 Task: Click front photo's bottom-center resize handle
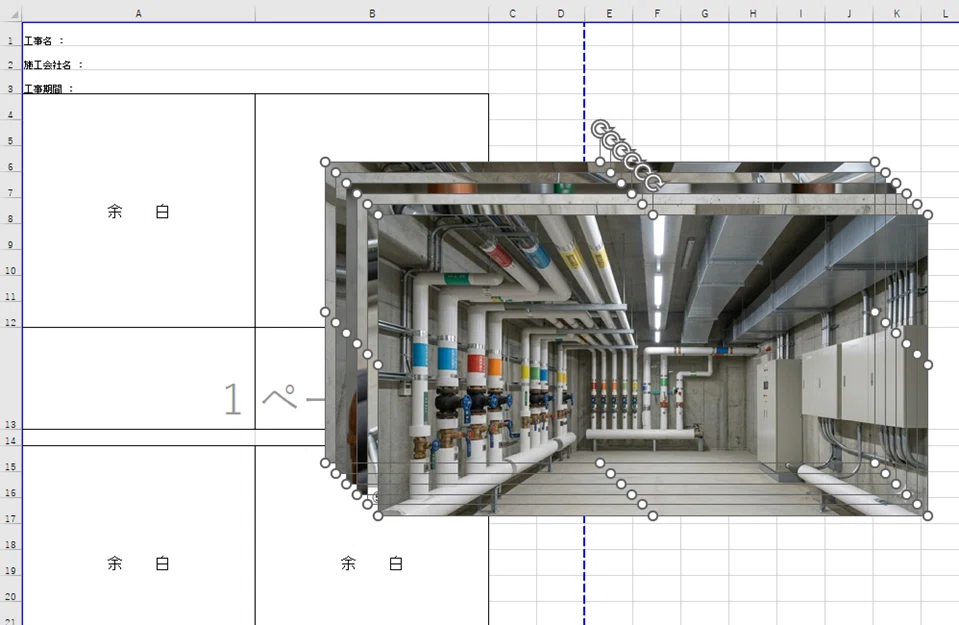tap(653, 516)
